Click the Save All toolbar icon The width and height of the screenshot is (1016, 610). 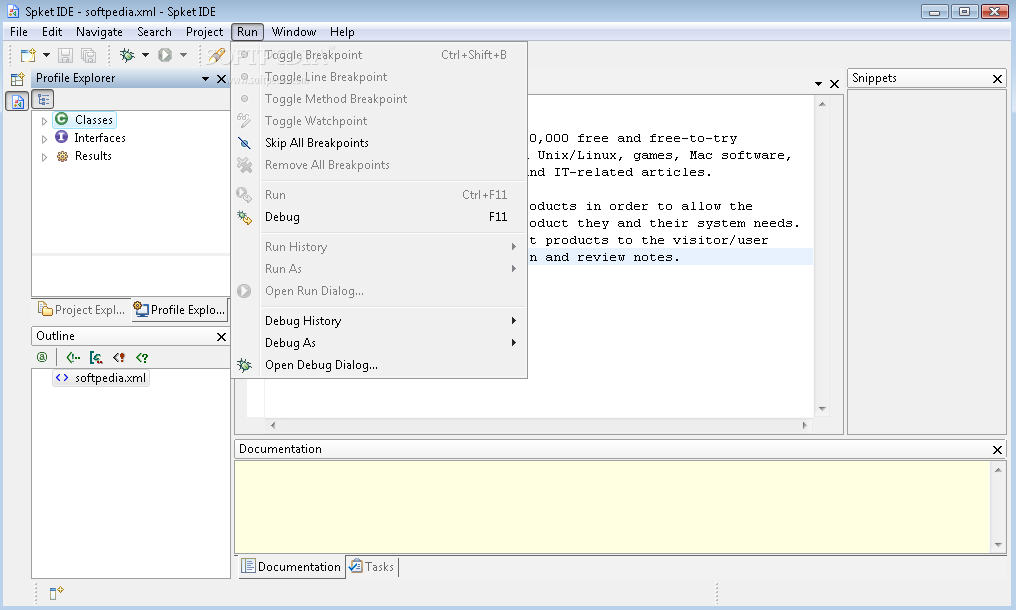(89, 56)
